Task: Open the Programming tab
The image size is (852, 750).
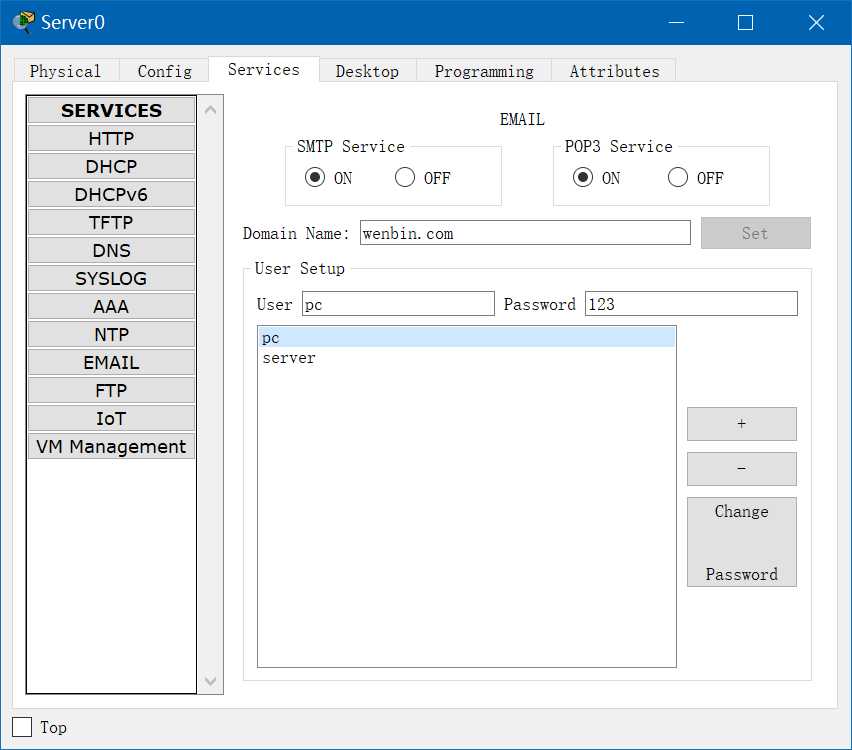Action: (x=484, y=71)
